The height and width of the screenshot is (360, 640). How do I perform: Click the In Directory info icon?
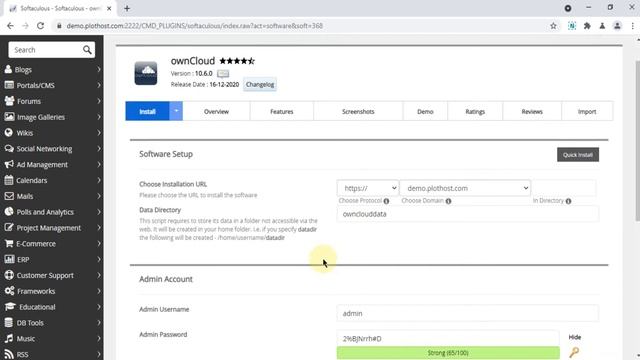(568, 201)
